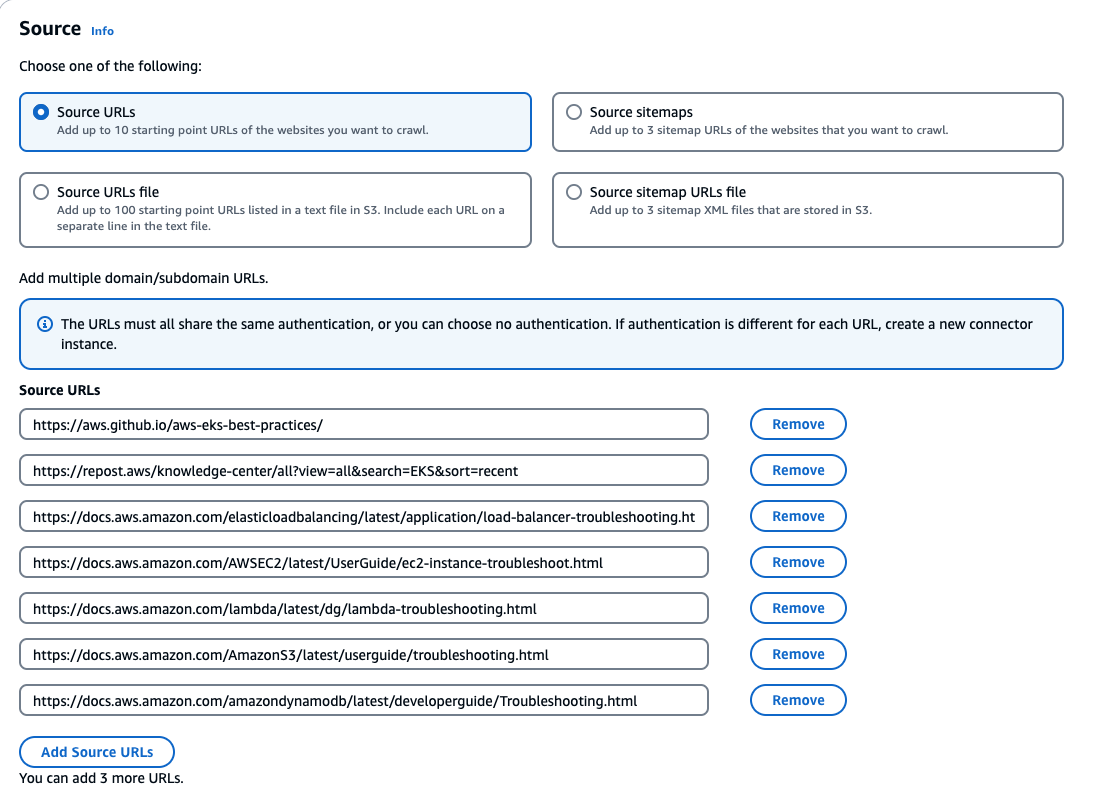The width and height of the screenshot is (1114, 795).
Task: Choose the "Source URLs file" option
Action: [x=40, y=191]
